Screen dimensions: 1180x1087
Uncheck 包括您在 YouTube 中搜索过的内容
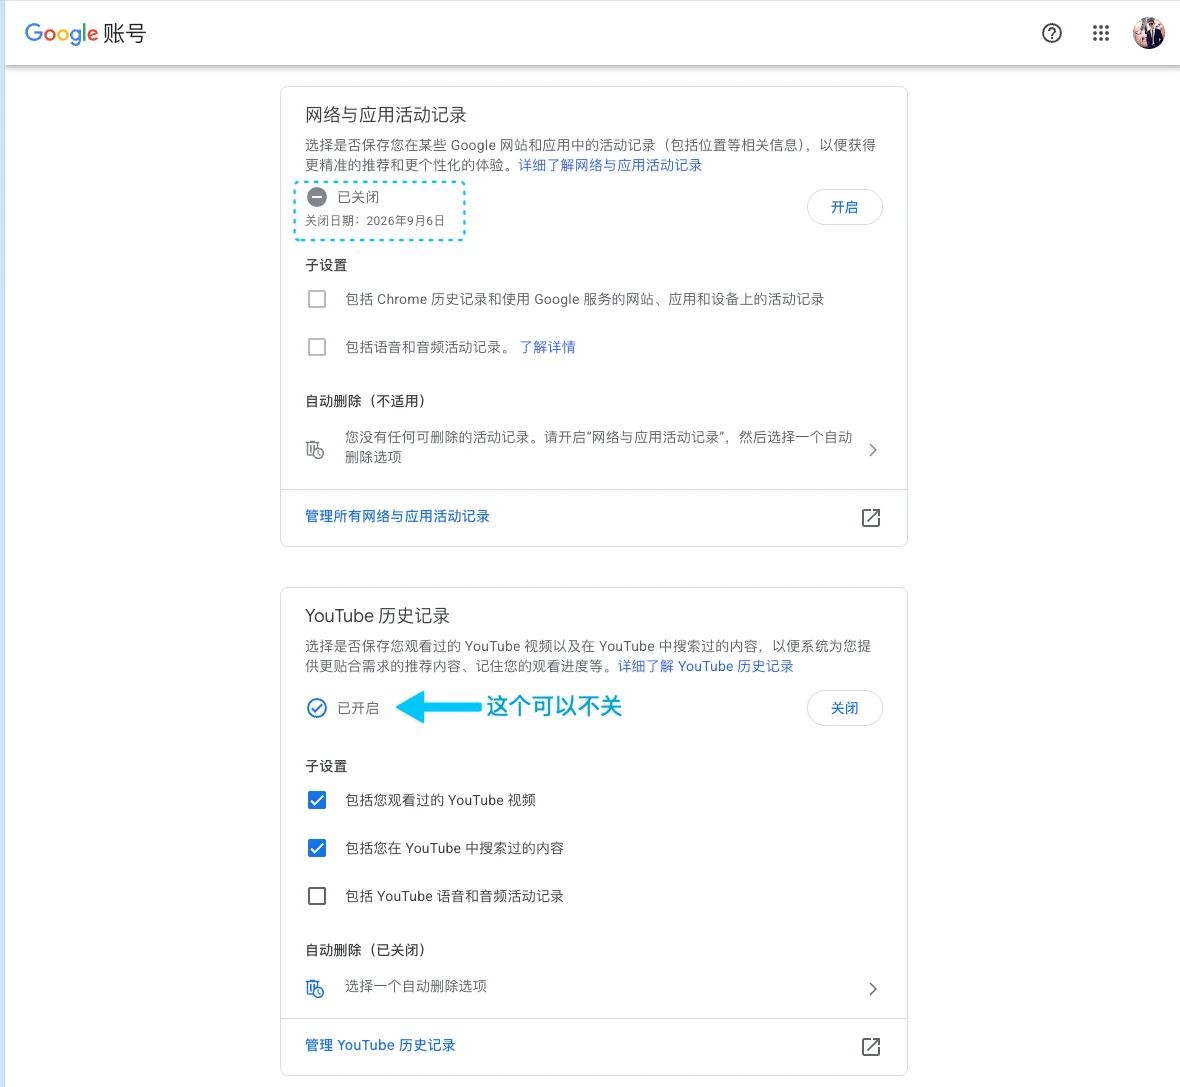317,848
